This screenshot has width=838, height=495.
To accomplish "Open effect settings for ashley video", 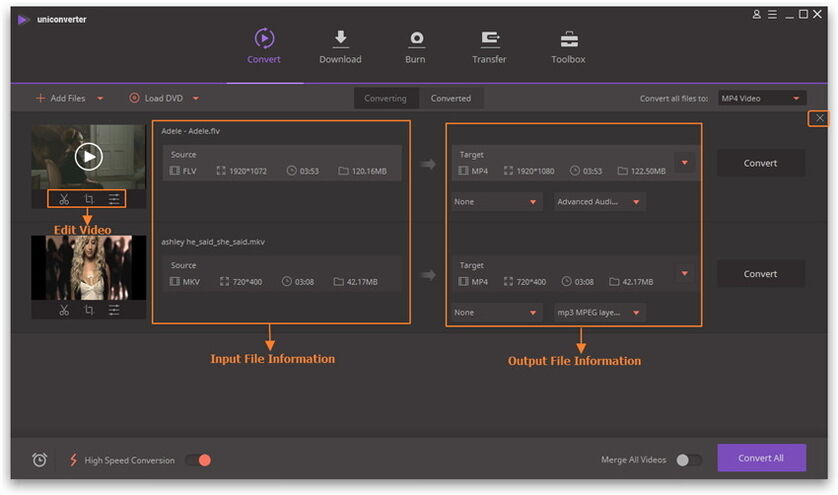I will pos(114,310).
